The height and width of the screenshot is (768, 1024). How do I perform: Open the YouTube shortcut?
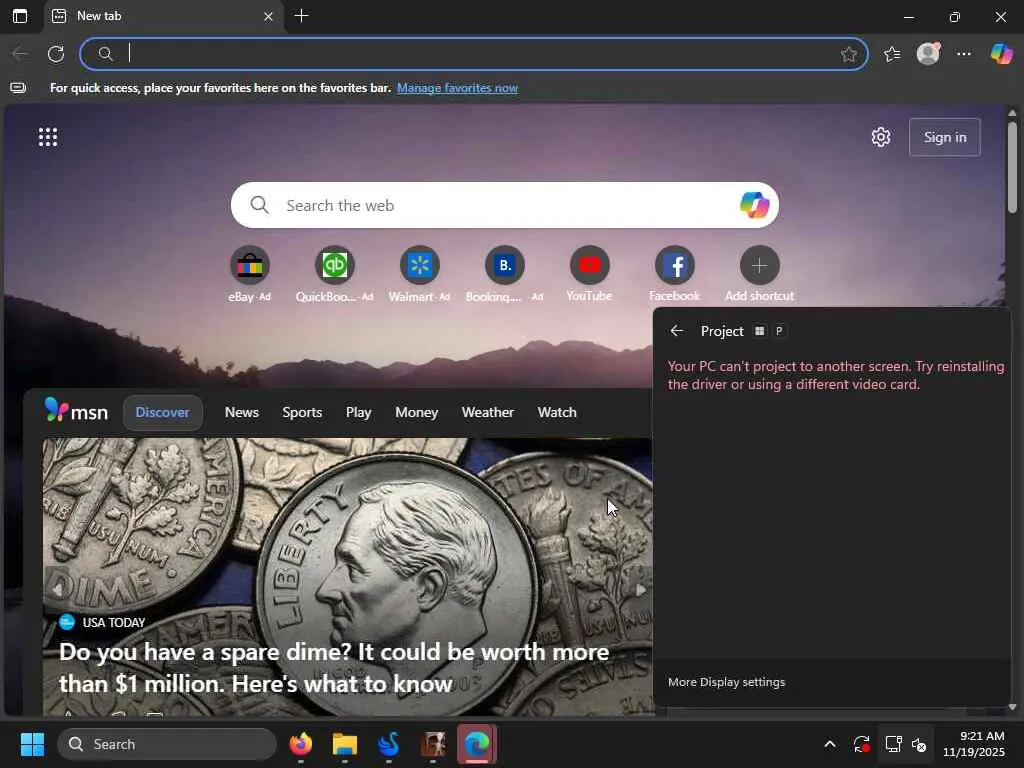tap(589, 266)
